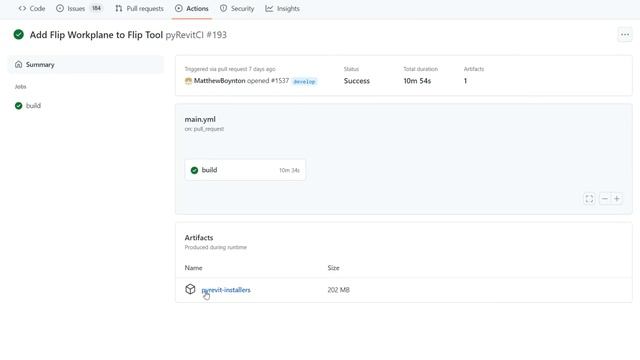This screenshot has height=360, width=640.
Task: Click the Pull requests icon
Action: [118, 8]
